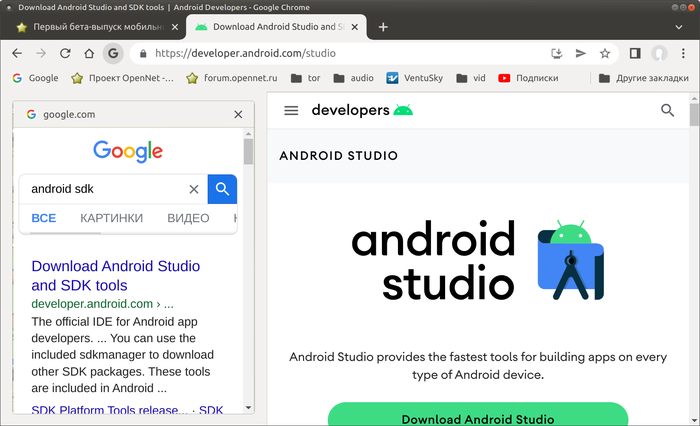Screen dimensions: 700x426
Task: Select the ВИДЕО search tab
Action: (188, 218)
